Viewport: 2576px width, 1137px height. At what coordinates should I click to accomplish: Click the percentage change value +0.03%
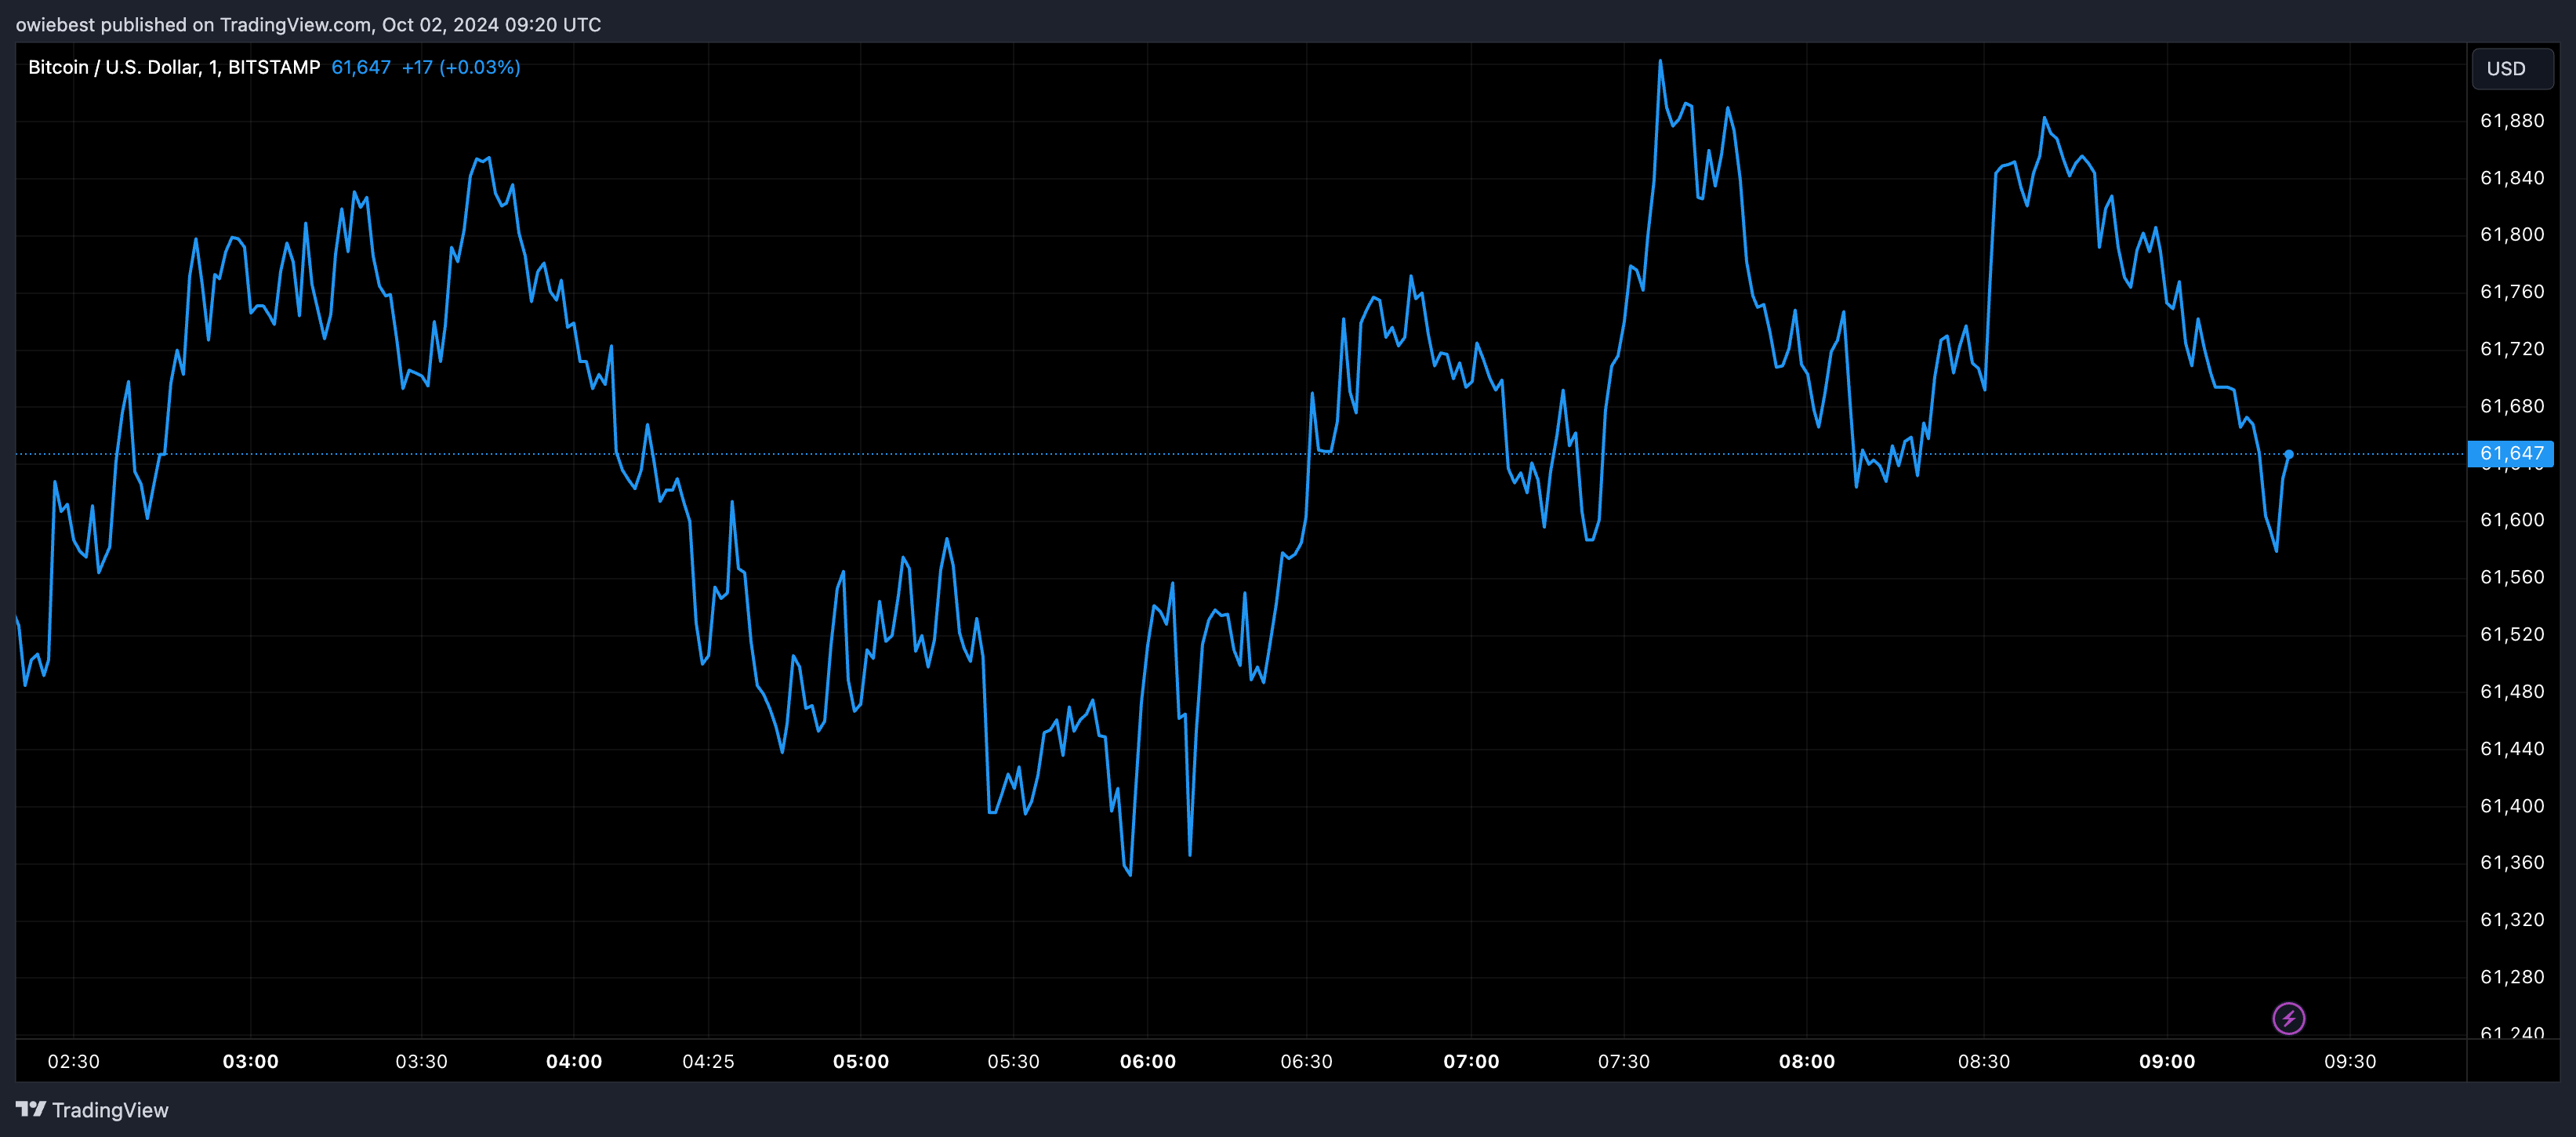[481, 67]
